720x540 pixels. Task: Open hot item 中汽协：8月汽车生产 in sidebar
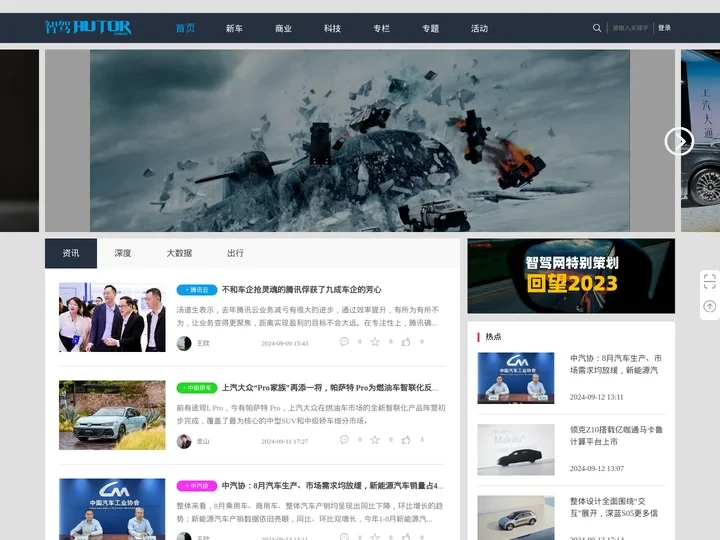(x=615, y=364)
